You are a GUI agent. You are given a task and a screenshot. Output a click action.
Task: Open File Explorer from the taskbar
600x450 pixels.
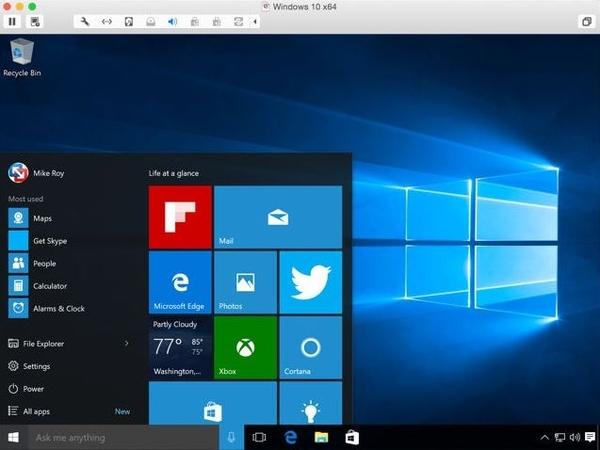click(x=321, y=437)
